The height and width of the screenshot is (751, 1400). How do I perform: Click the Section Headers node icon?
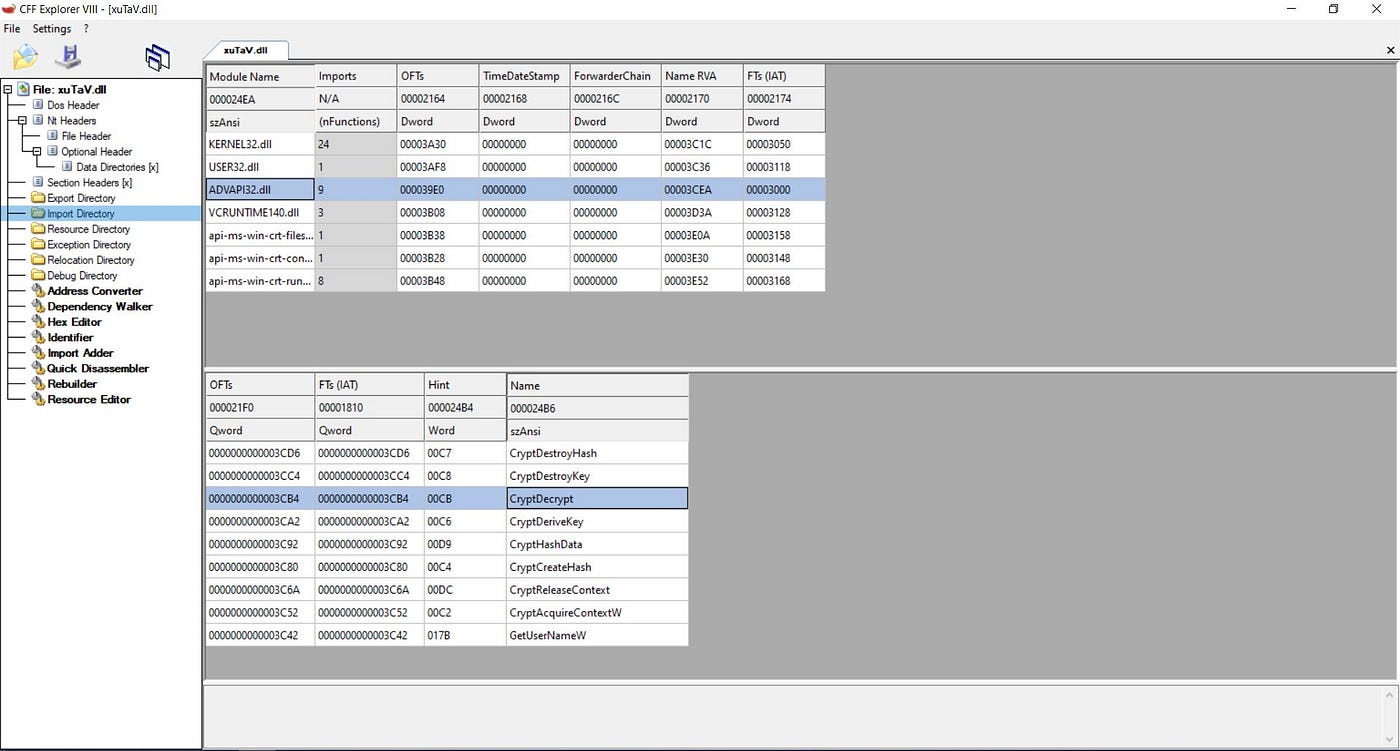pyautogui.click(x=38, y=182)
